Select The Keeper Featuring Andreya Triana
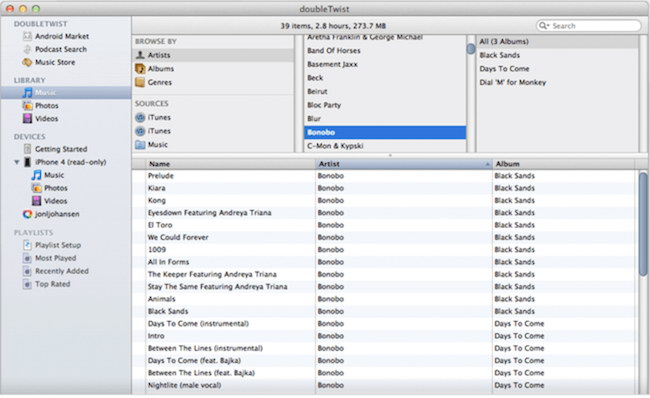Viewport: 650px width, 398px height. pyautogui.click(x=212, y=274)
